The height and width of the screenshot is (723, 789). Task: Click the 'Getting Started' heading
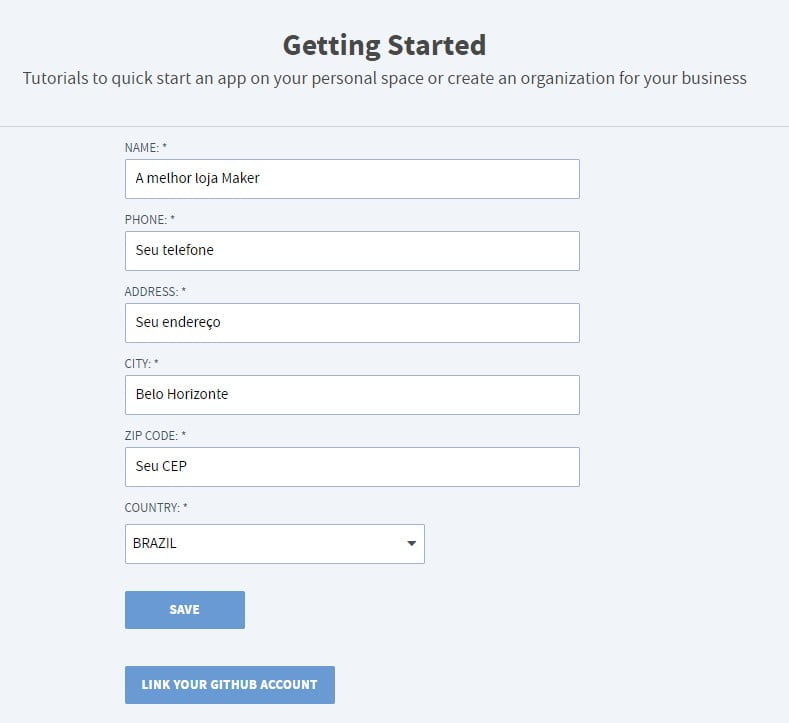[x=384, y=45]
